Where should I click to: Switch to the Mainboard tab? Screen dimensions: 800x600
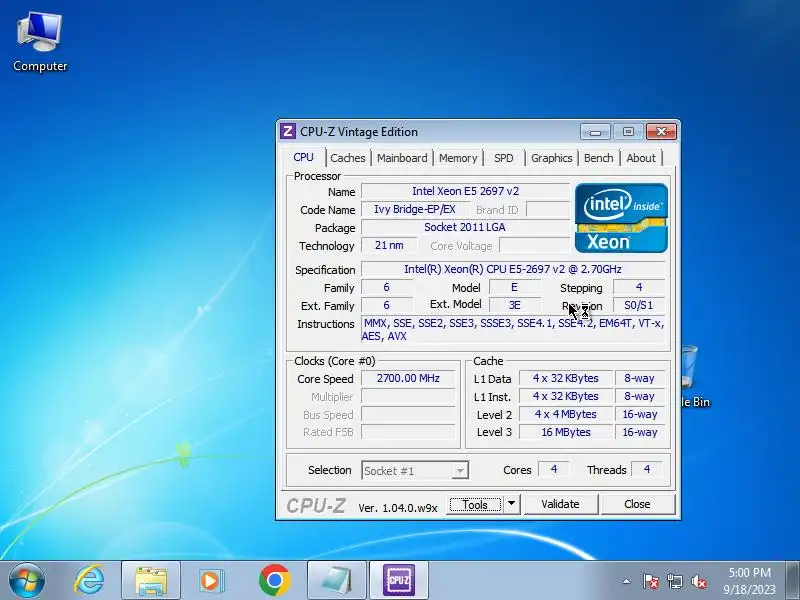[x=402, y=158]
